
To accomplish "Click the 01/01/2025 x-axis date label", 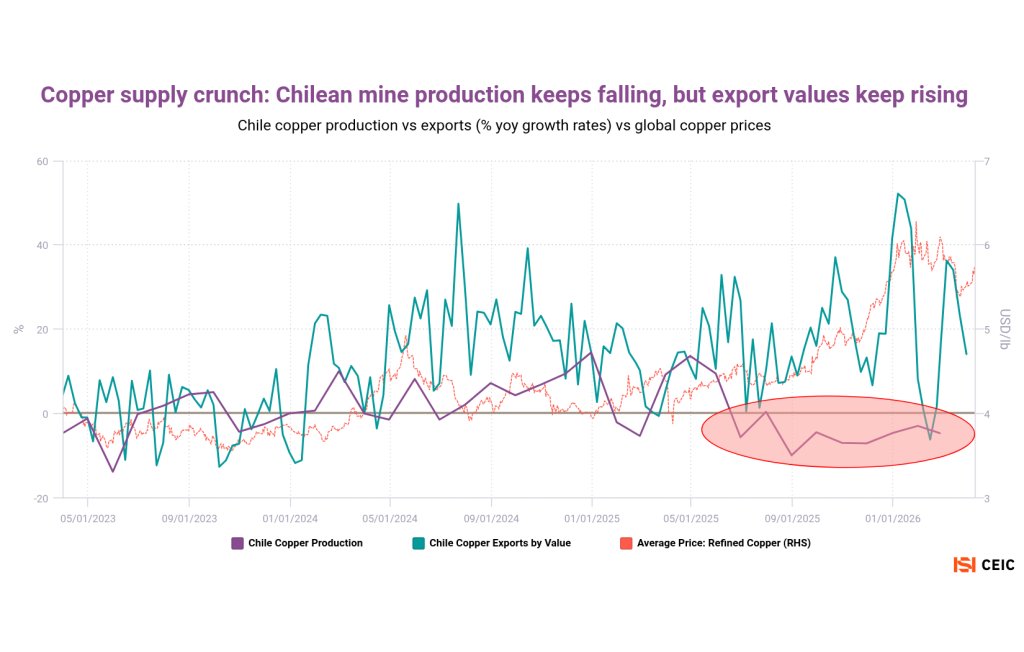I will pos(591,519).
